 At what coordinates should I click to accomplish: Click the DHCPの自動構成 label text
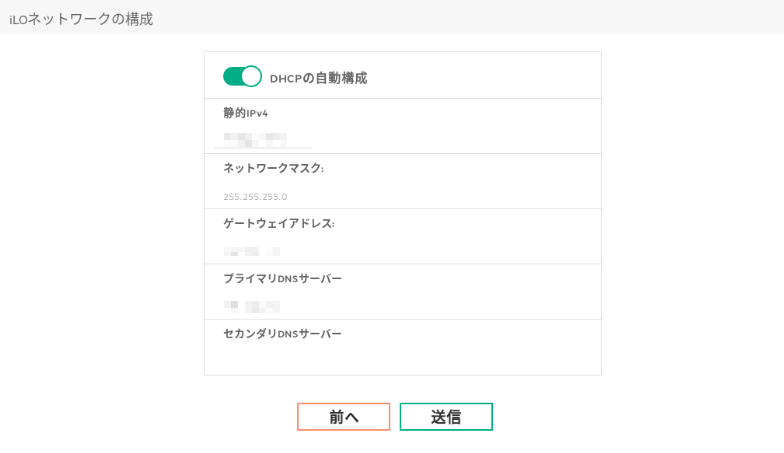point(318,78)
